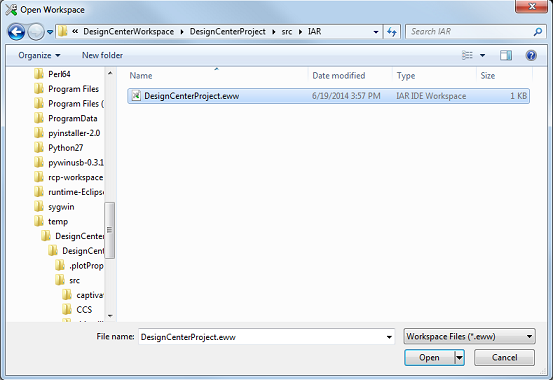553x380 pixels.
Task: Click the Forward navigation arrow
Action: 36,32
